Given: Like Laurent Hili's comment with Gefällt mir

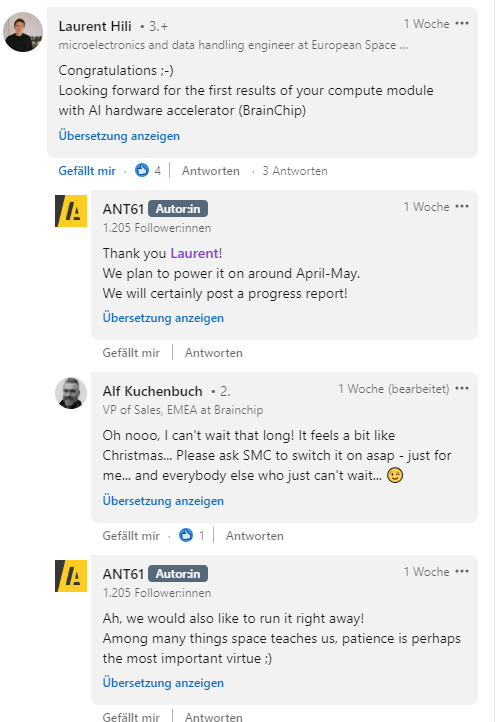Looking at the screenshot, I should click(x=87, y=171).
